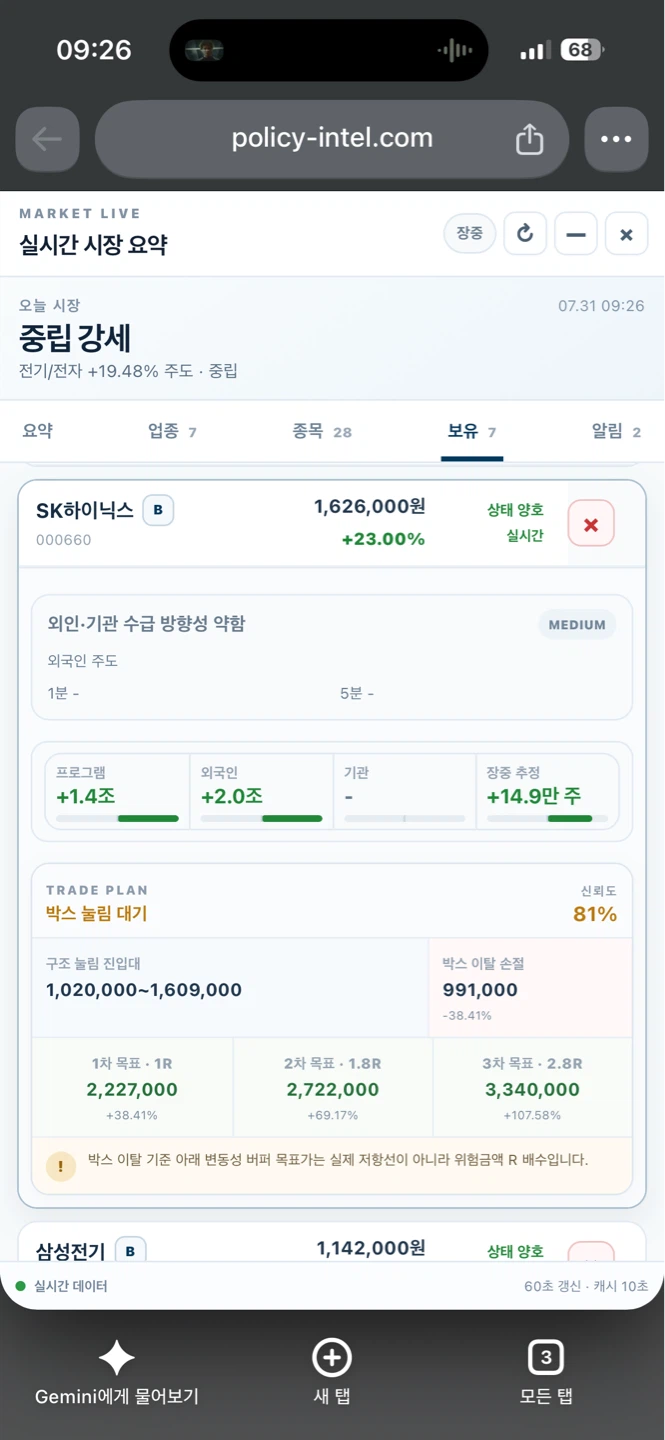Image resolution: width=665 pixels, height=1440 pixels.
Task: Switch to the 요약 tab
Action: coord(37,431)
